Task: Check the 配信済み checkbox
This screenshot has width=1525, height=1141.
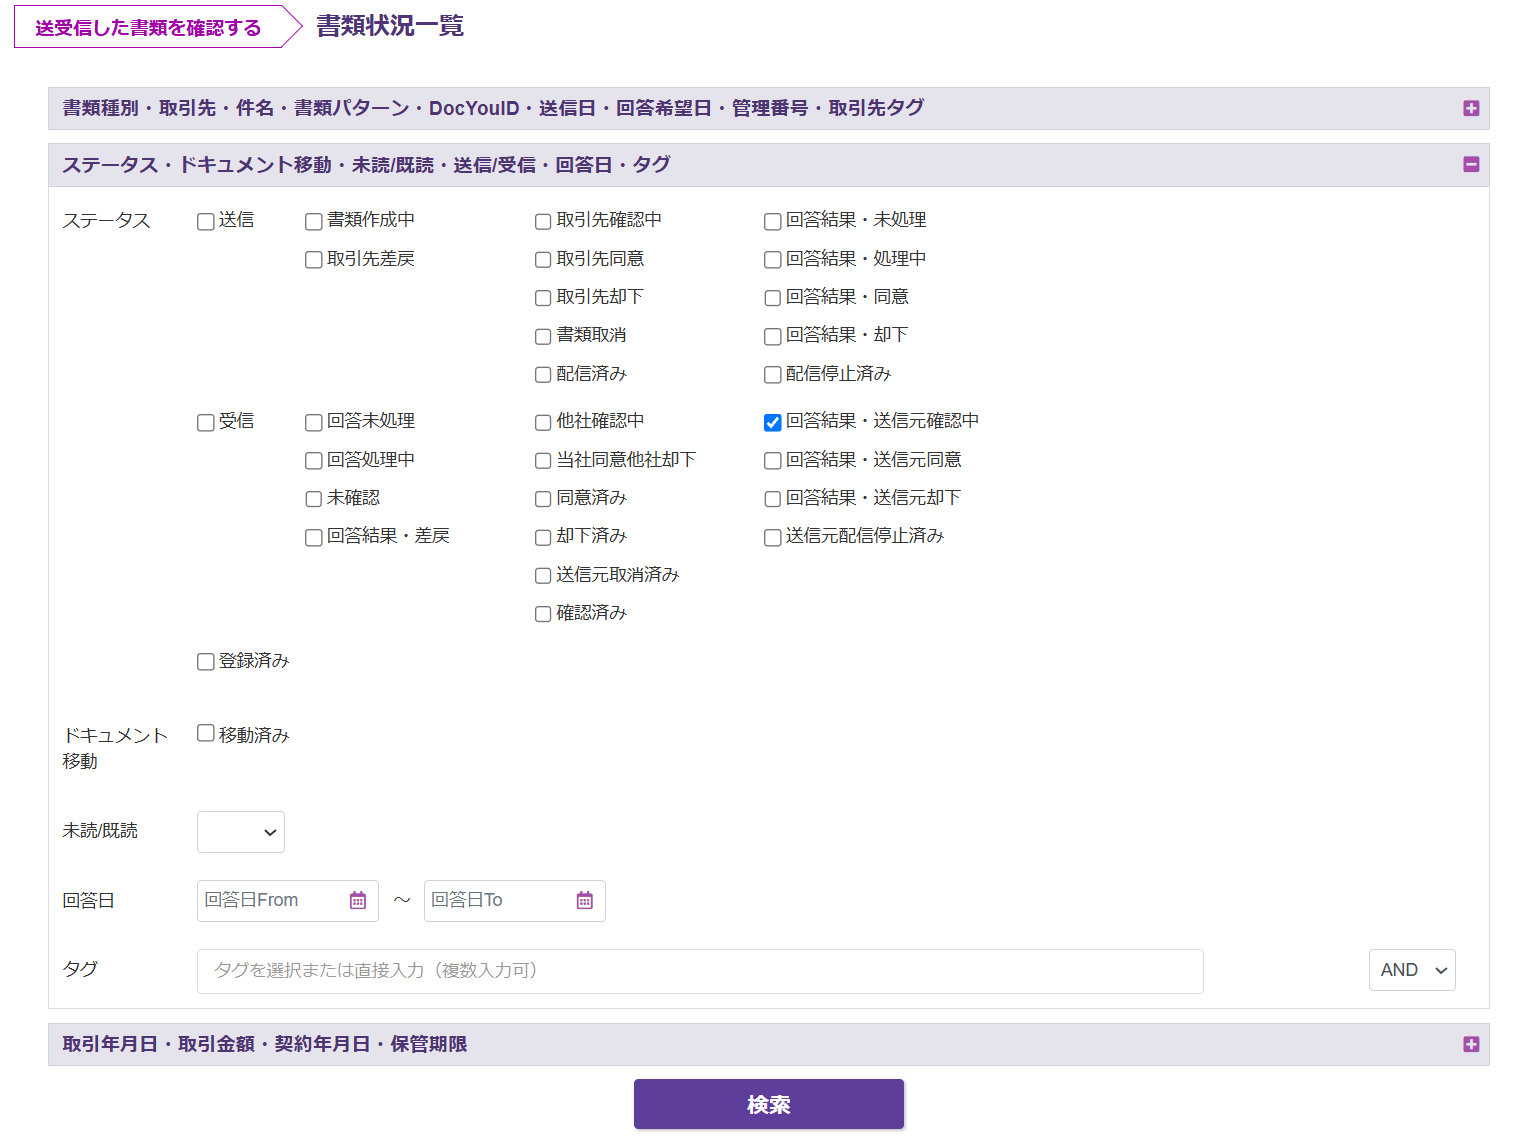Action: (543, 375)
